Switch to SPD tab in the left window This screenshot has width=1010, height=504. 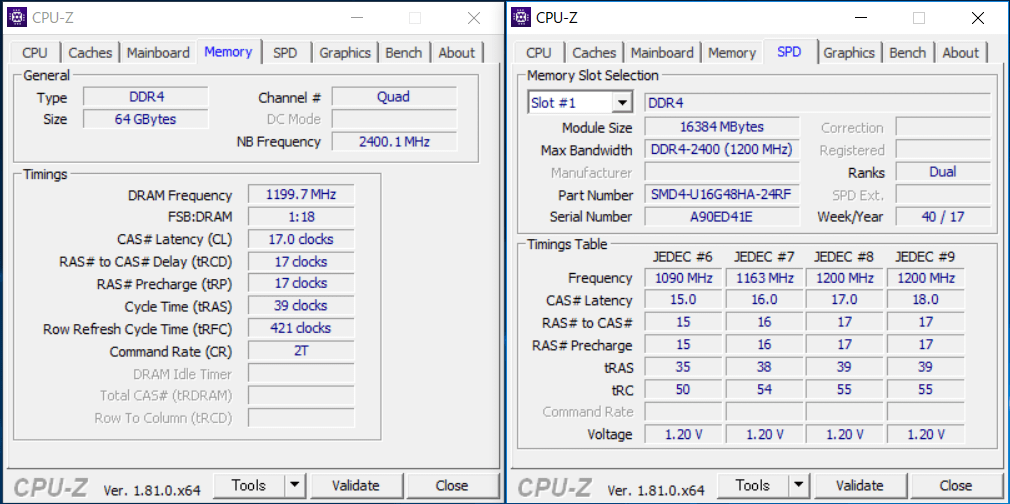click(285, 53)
